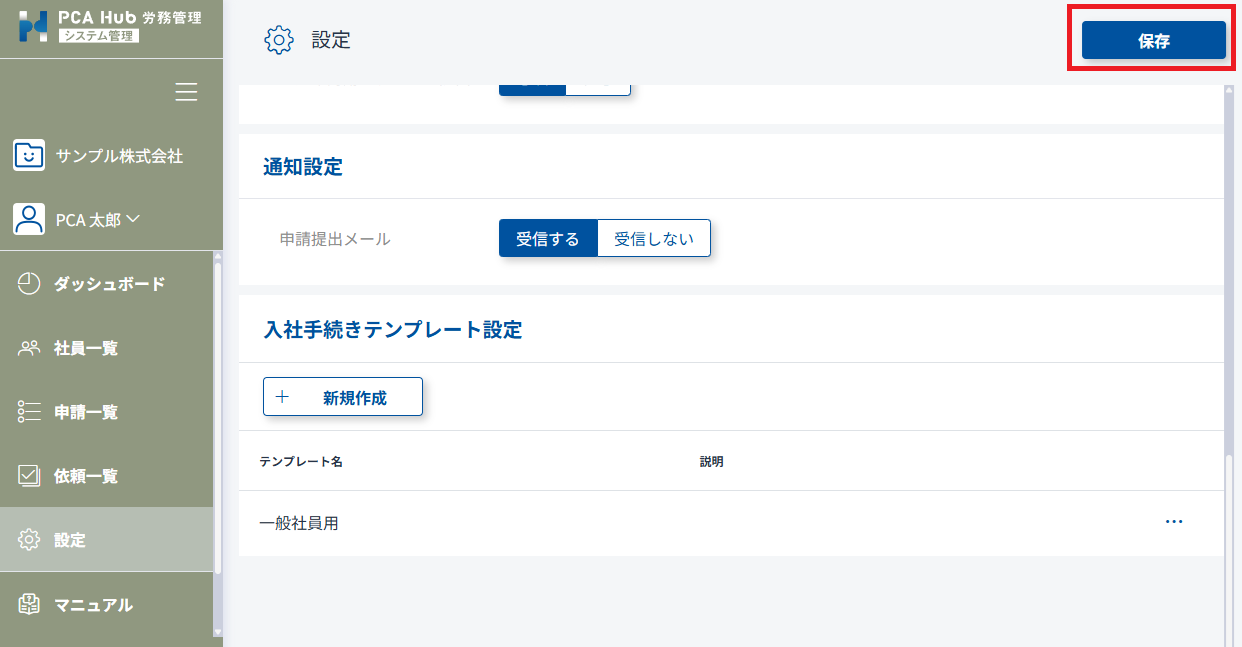Click the PCA Hub logo icon

point(33,27)
